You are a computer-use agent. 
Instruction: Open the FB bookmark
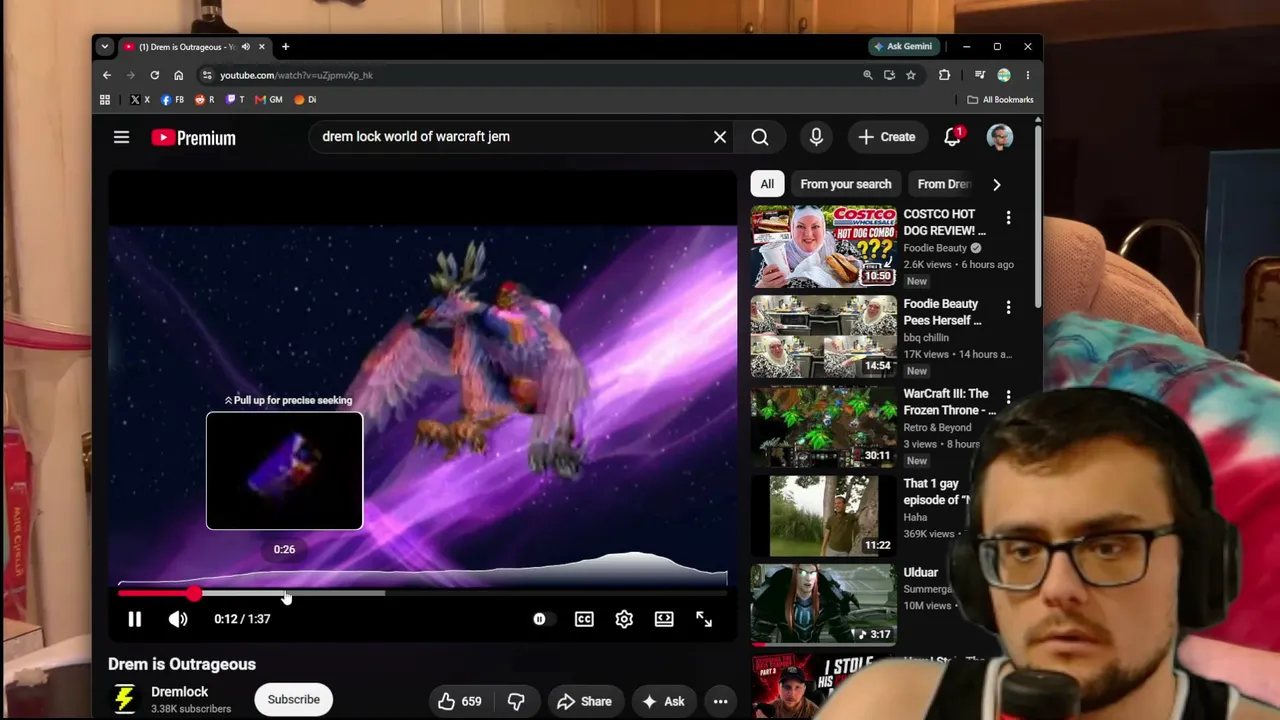(x=172, y=100)
